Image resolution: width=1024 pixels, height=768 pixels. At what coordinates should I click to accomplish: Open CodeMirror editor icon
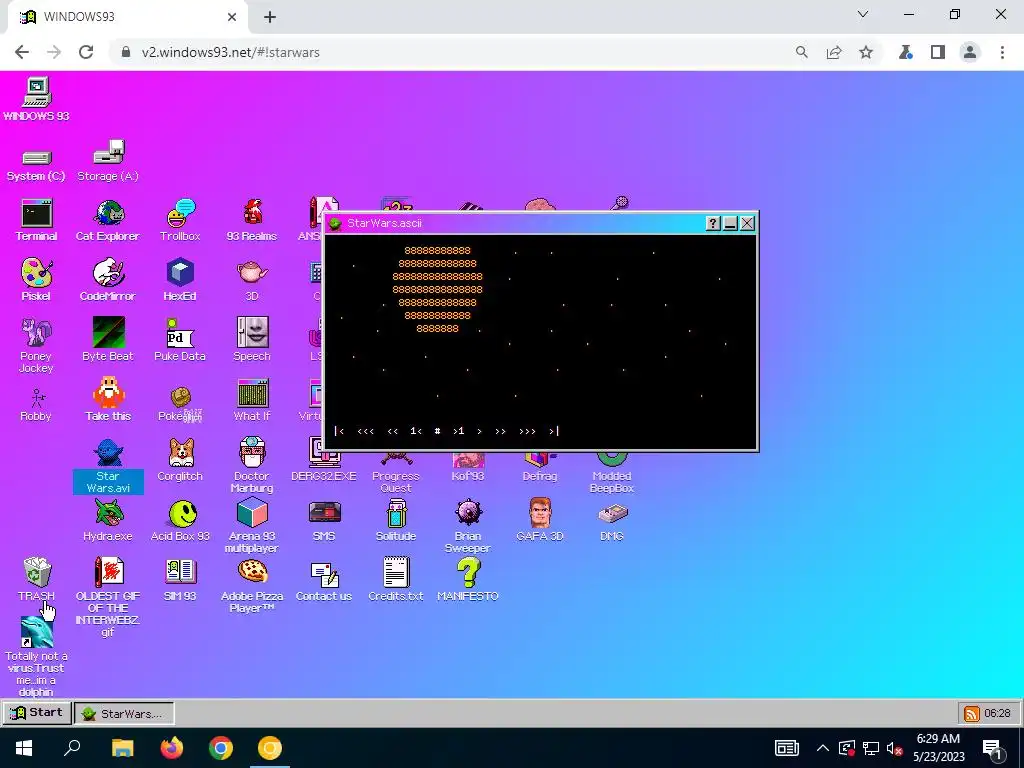108,273
